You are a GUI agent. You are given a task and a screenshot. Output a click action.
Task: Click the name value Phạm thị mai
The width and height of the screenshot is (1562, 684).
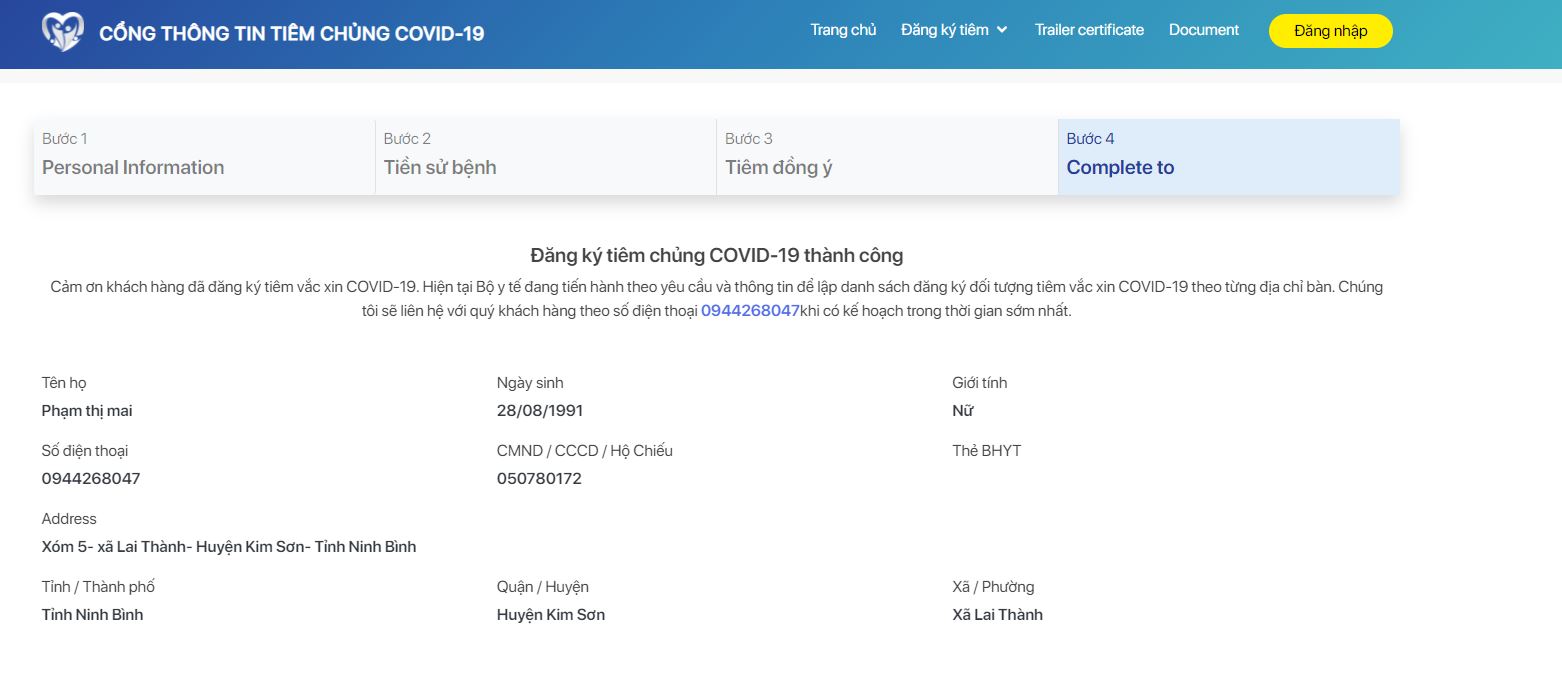point(87,411)
